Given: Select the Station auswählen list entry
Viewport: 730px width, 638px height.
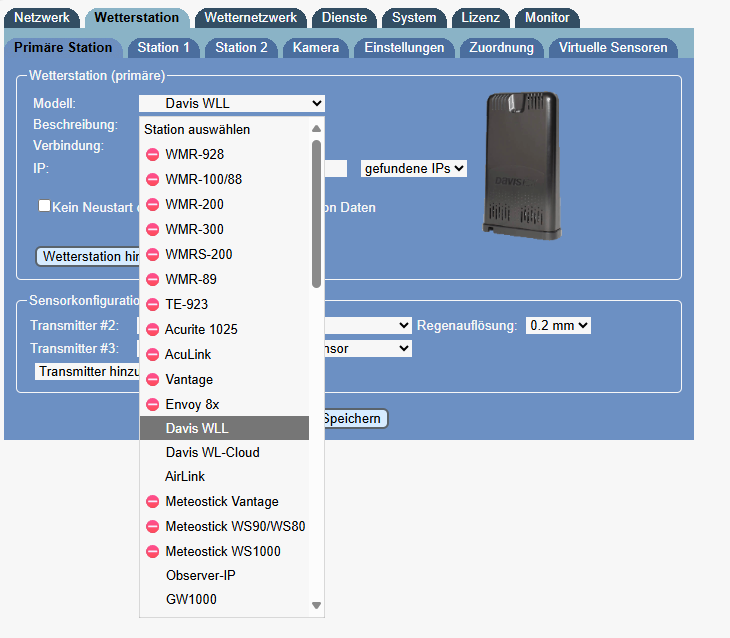Looking at the screenshot, I should pos(224,129).
